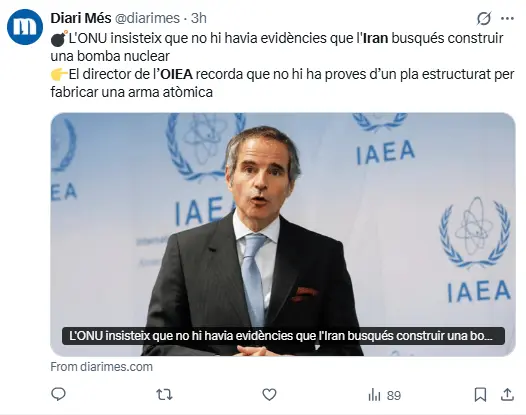Click the bomb emoji starting the tweet
The image size is (526, 415).
[x=59, y=38]
